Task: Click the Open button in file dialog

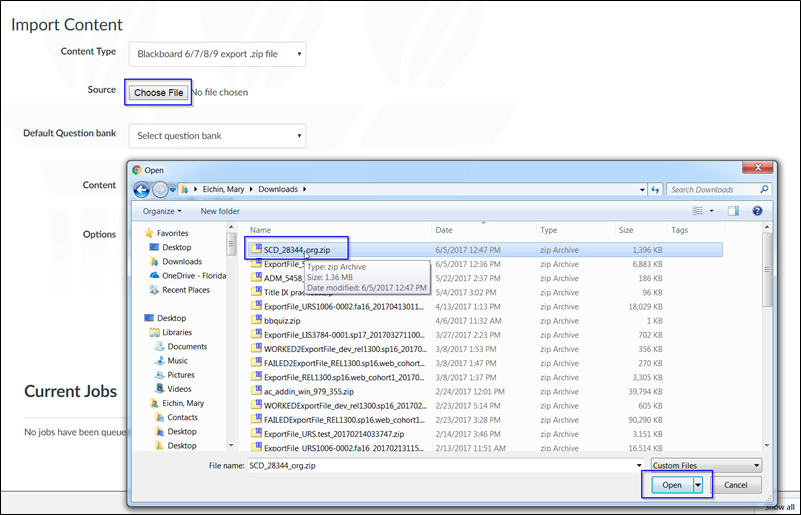Action: (672, 485)
